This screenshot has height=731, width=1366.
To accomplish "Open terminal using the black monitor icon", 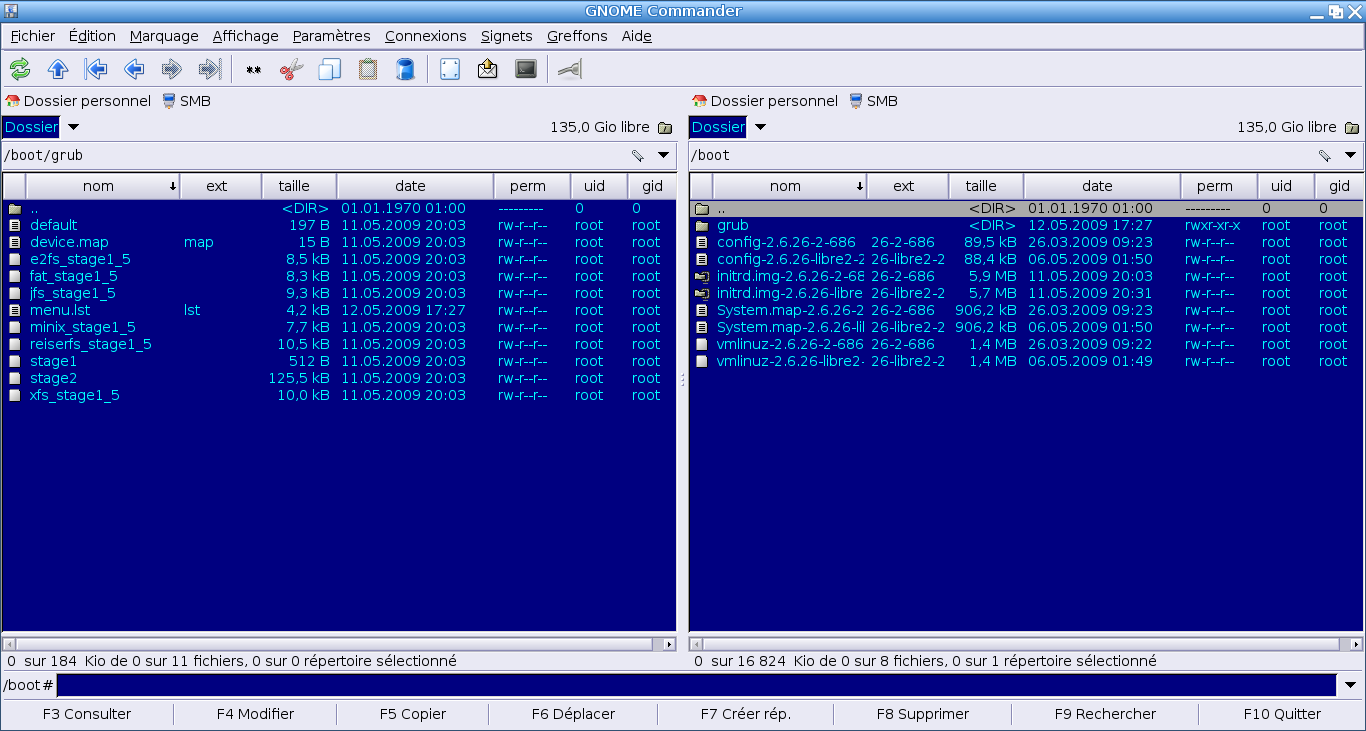I will 525,69.
